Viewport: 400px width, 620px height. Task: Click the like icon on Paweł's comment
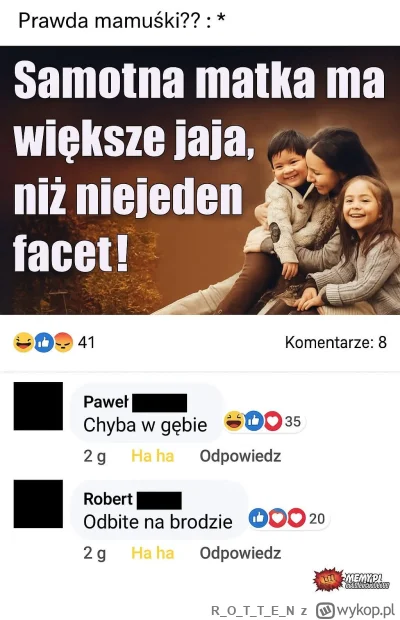tap(254, 421)
